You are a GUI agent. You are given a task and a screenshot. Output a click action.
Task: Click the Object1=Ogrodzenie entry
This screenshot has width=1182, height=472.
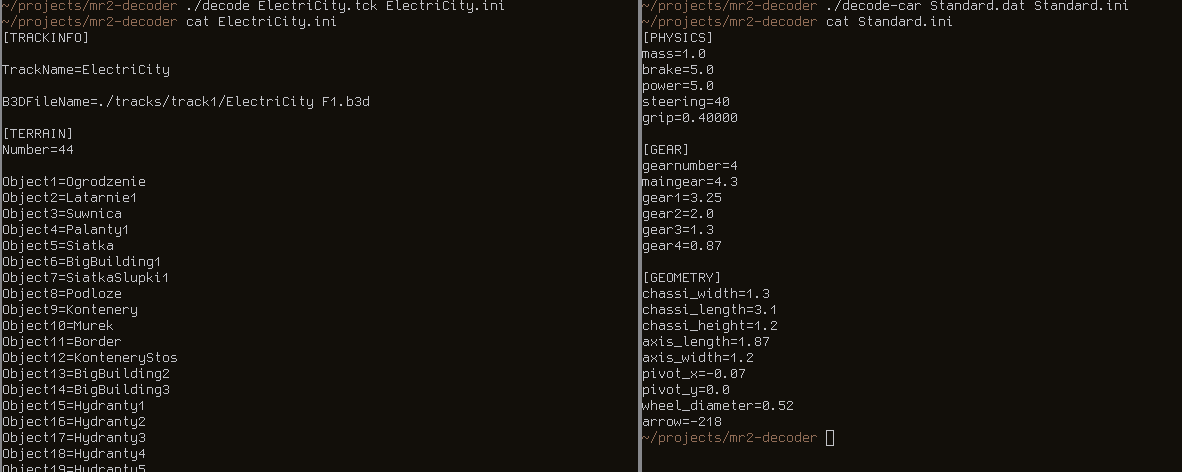pos(74,182)
